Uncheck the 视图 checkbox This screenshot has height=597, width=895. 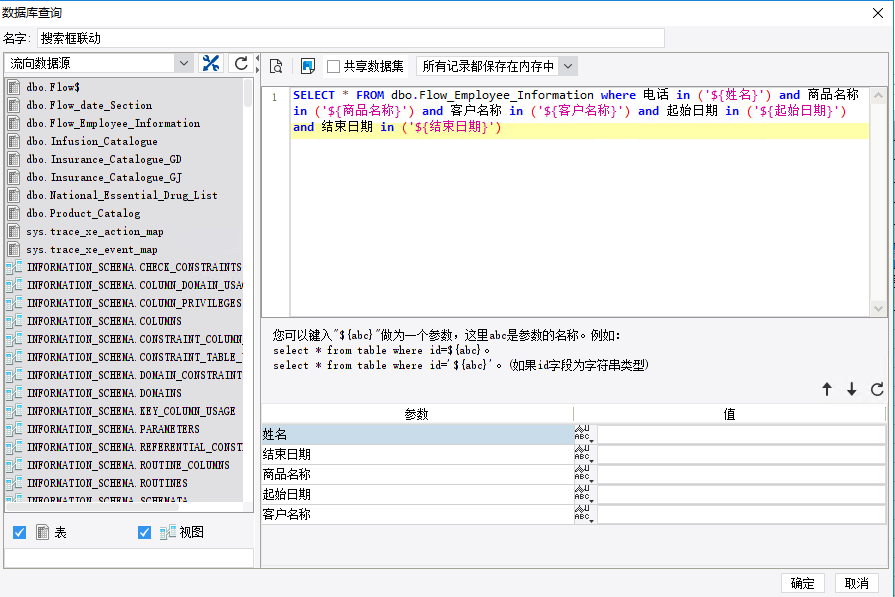[x=144, y=533]
